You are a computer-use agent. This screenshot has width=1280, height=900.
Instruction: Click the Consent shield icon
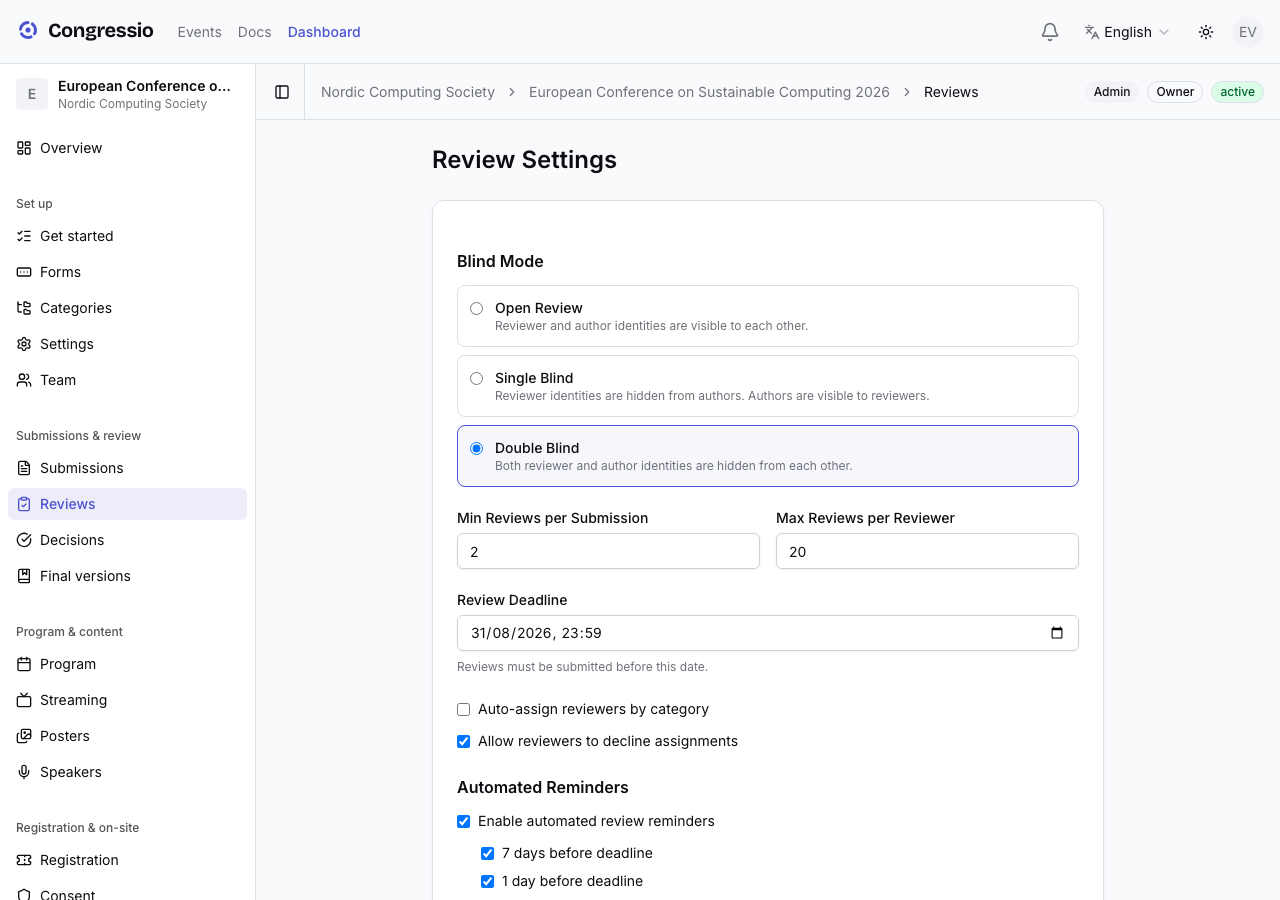pos(24,894)
